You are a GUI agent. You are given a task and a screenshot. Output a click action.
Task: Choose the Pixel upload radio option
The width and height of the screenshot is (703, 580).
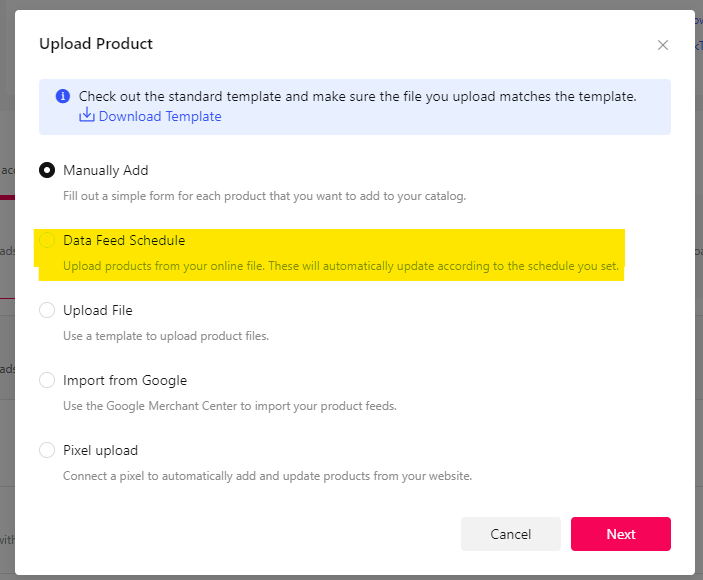coord(47,450)
